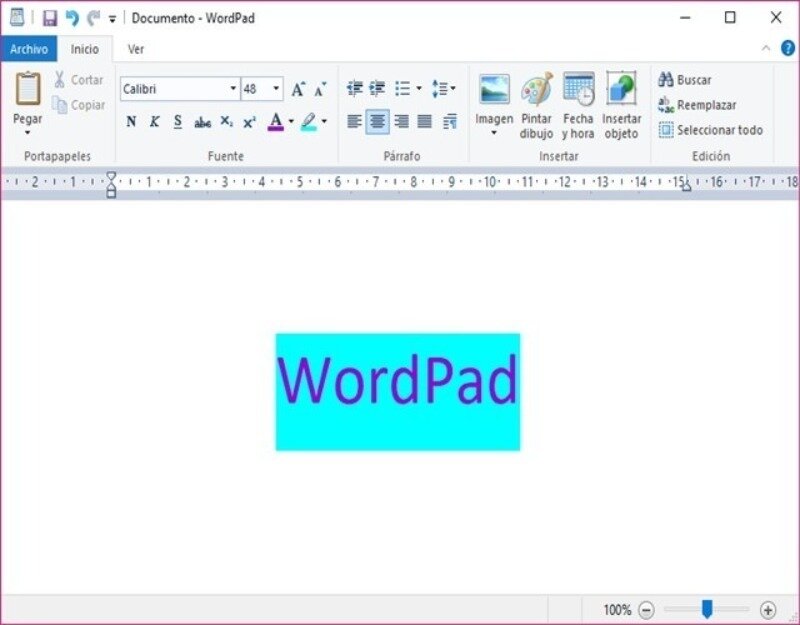Expand the Imagen dropdown arrow
Screen dimensions: 800x625
point(494,133)
